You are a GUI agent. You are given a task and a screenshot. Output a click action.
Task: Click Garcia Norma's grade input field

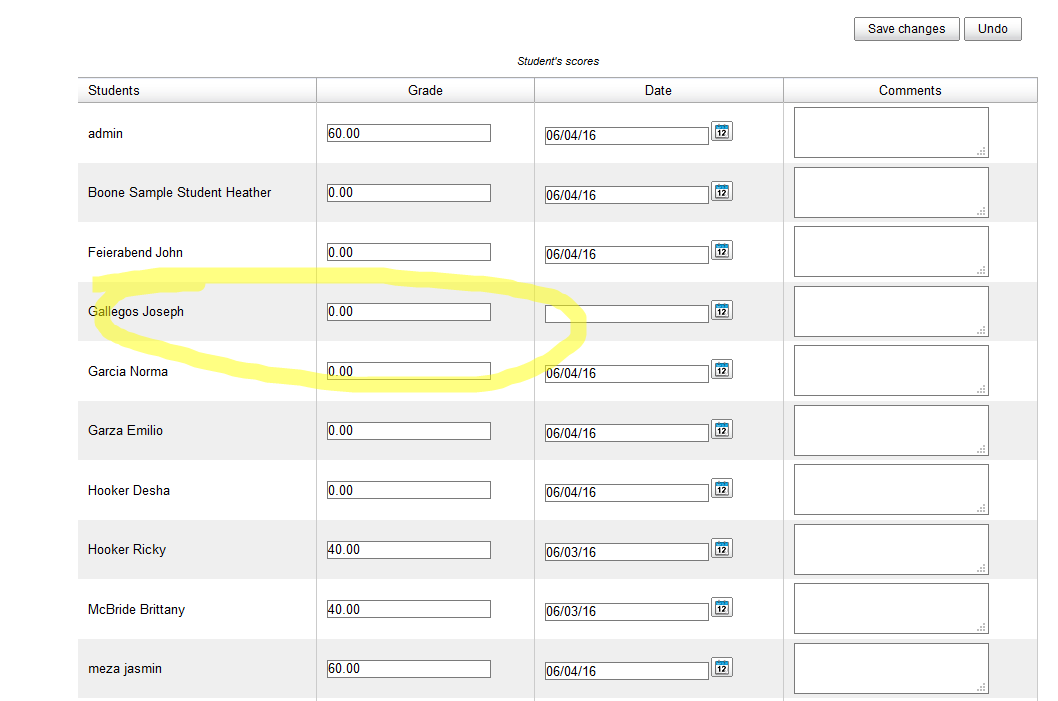pyautogui.click(x=408, y=371)
